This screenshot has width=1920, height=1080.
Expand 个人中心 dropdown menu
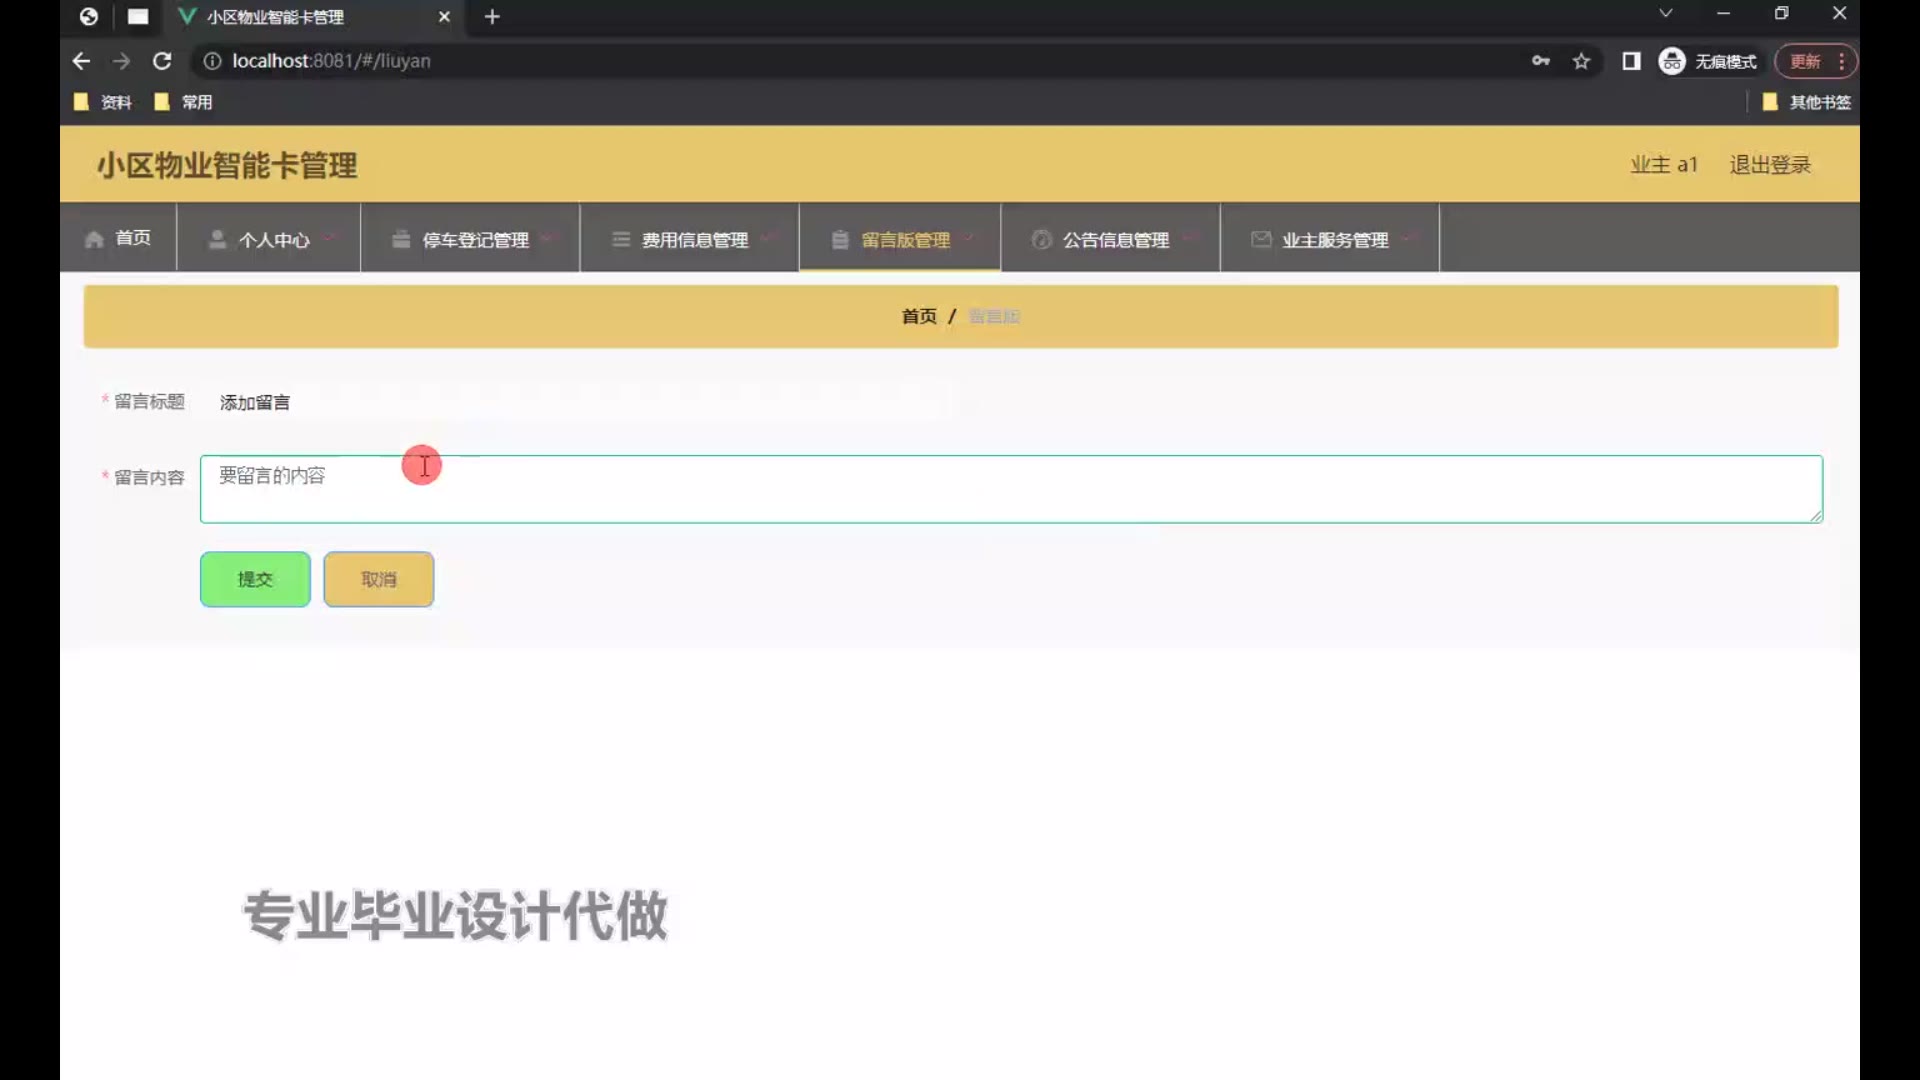272,240
